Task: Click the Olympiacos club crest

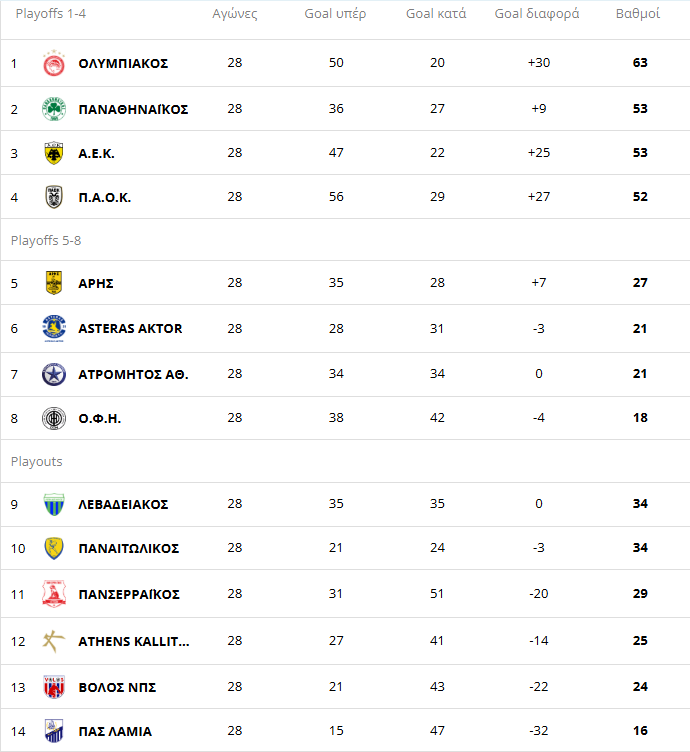Action: coord(54,63)
